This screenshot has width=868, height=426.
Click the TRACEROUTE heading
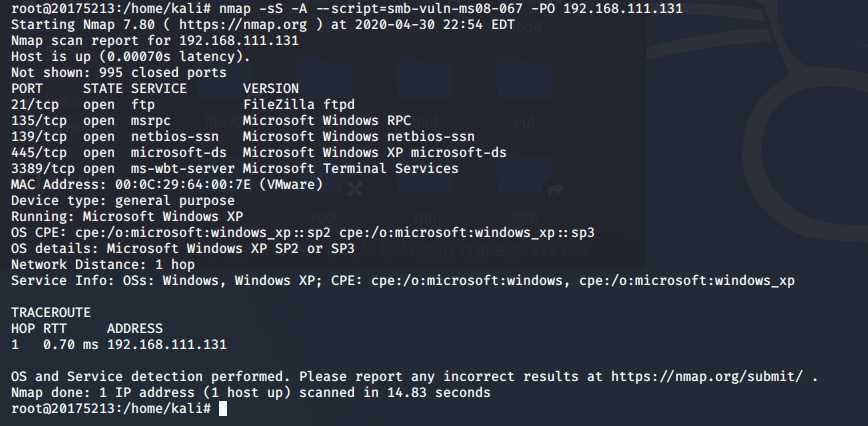pyautogui.click(x=51, y=313)
